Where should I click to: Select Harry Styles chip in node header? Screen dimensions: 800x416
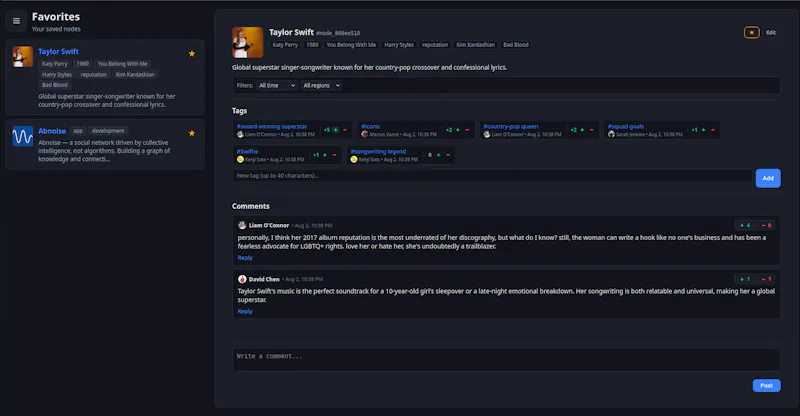coord(399,45)
